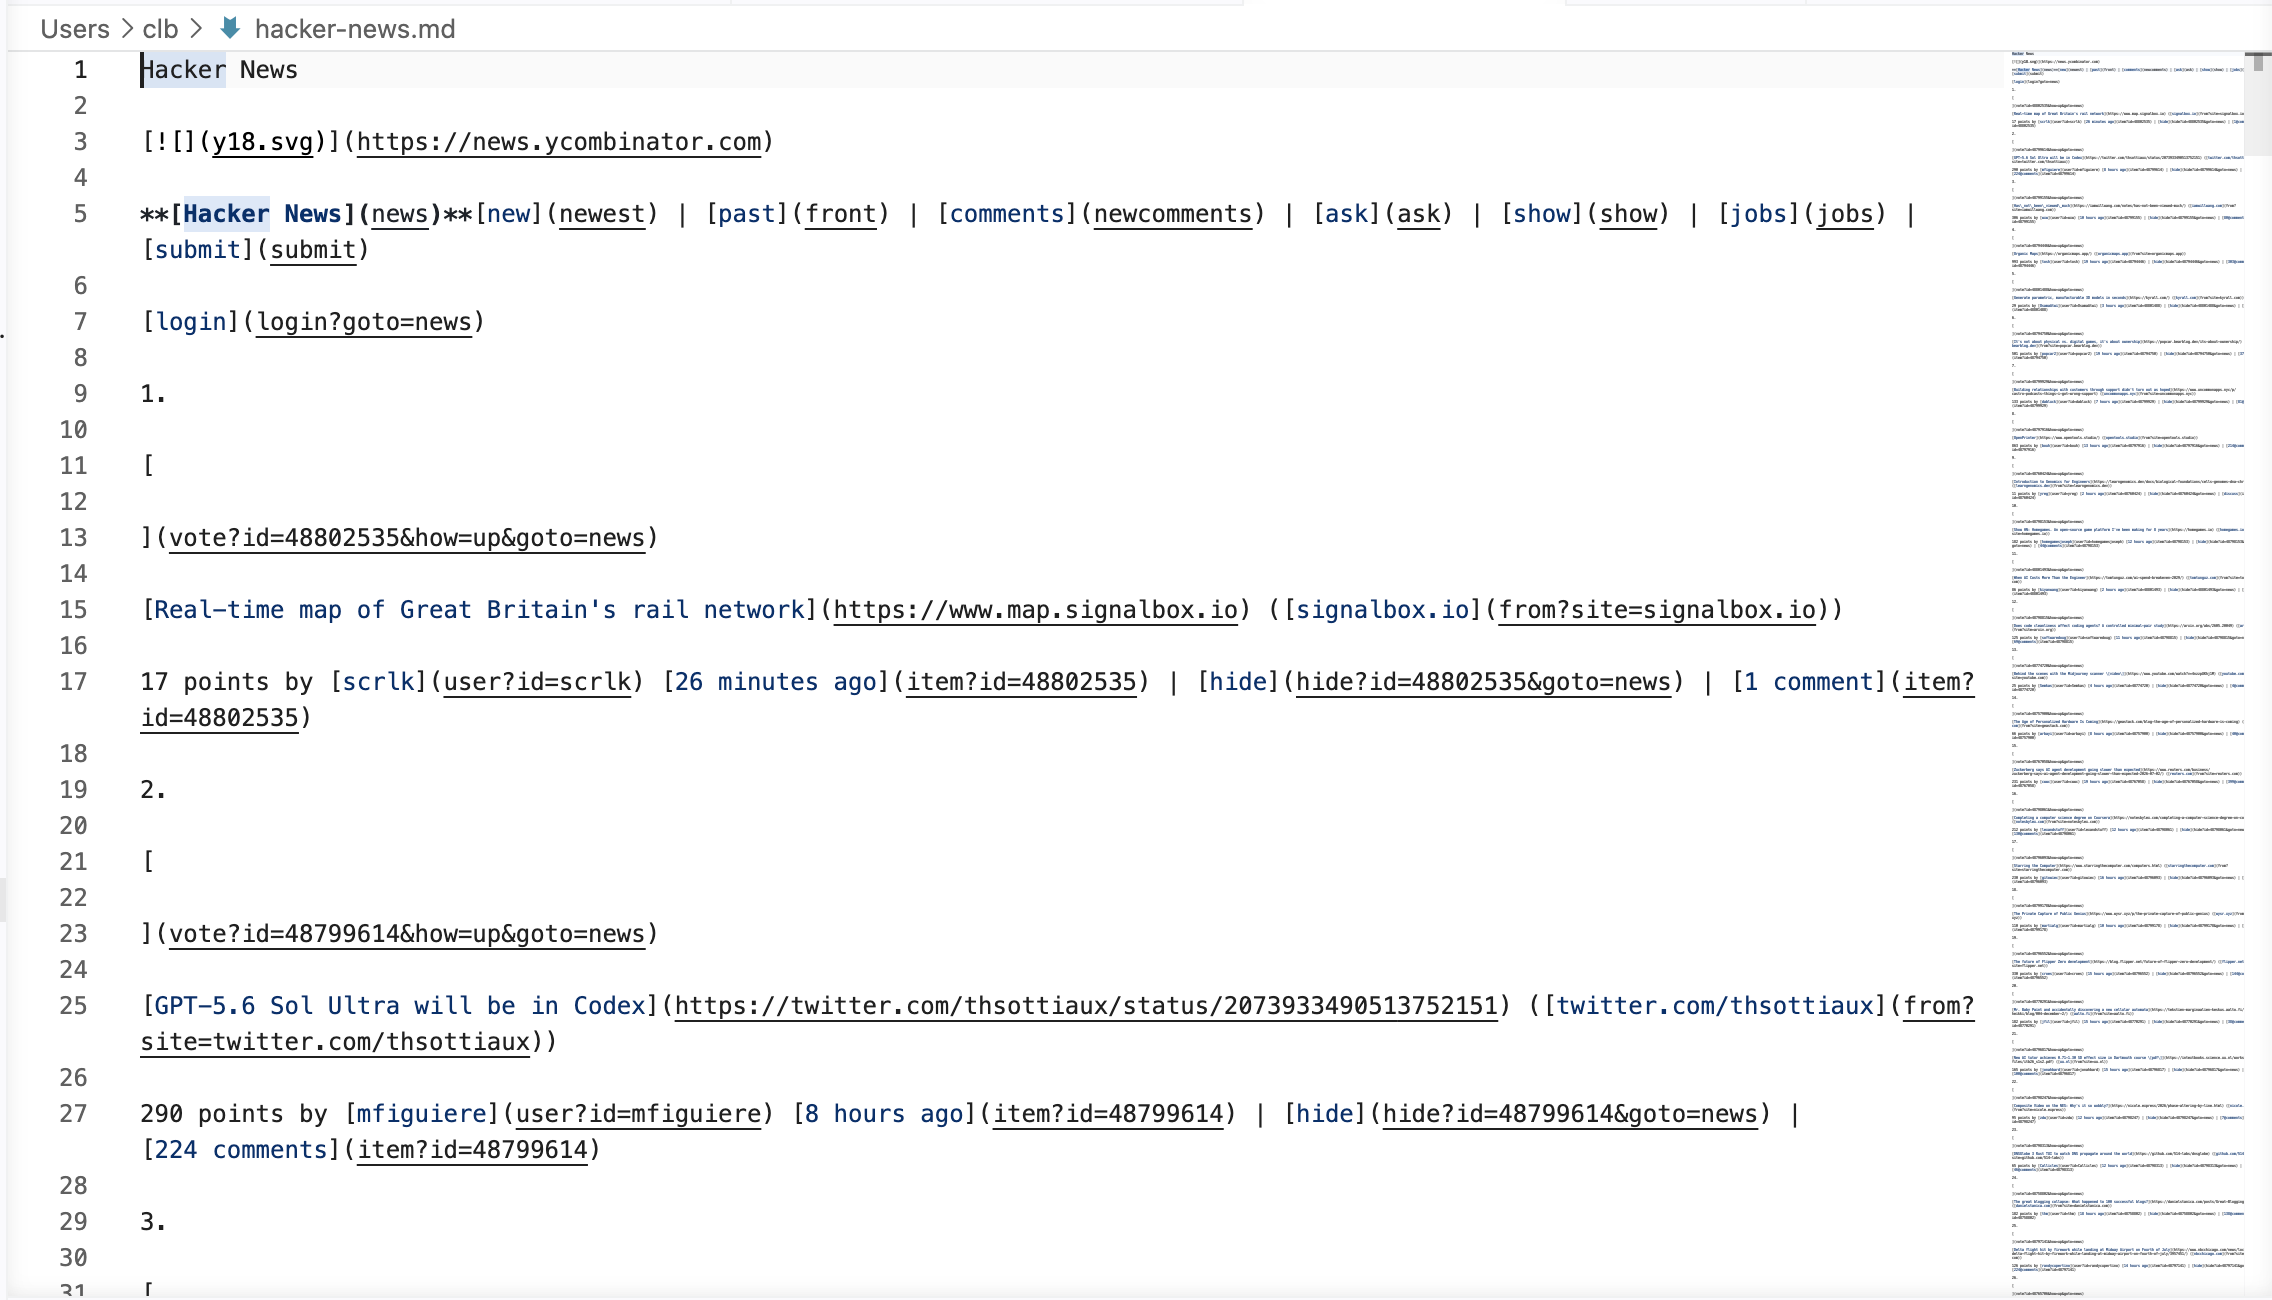Screen dimensions: 2272x1300
Task: Click the y18.svg image link
Action: [x=263, y=142]
